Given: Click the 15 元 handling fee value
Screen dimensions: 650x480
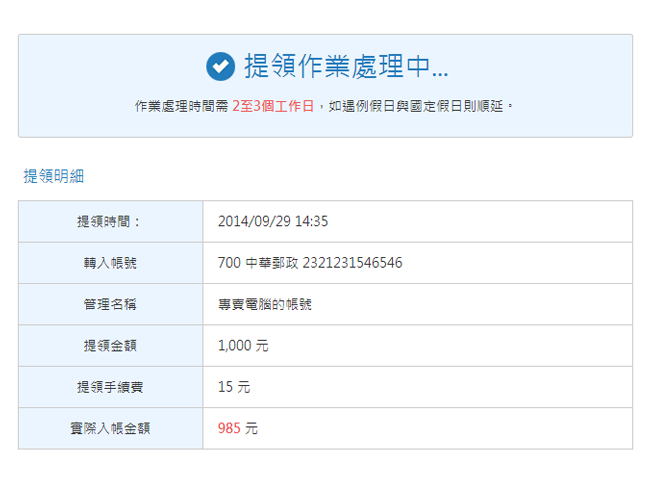Looking at the screenshot, I should [234, 387].
